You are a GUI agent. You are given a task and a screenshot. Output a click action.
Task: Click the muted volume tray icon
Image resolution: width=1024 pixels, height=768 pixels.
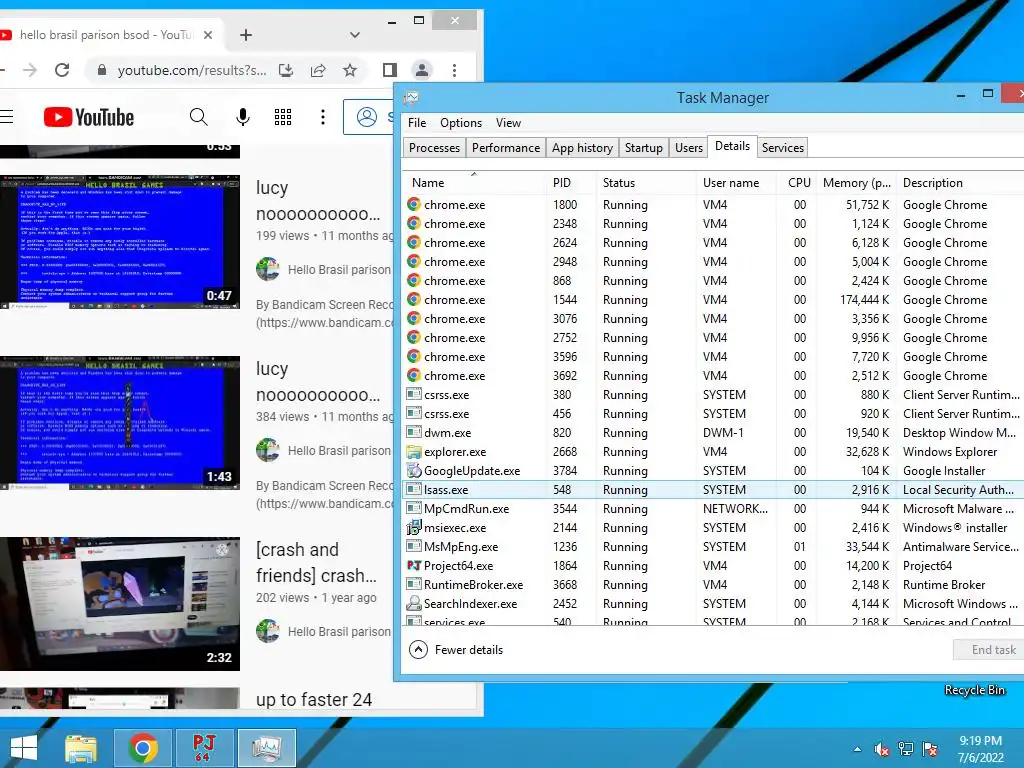coord(882,749)
